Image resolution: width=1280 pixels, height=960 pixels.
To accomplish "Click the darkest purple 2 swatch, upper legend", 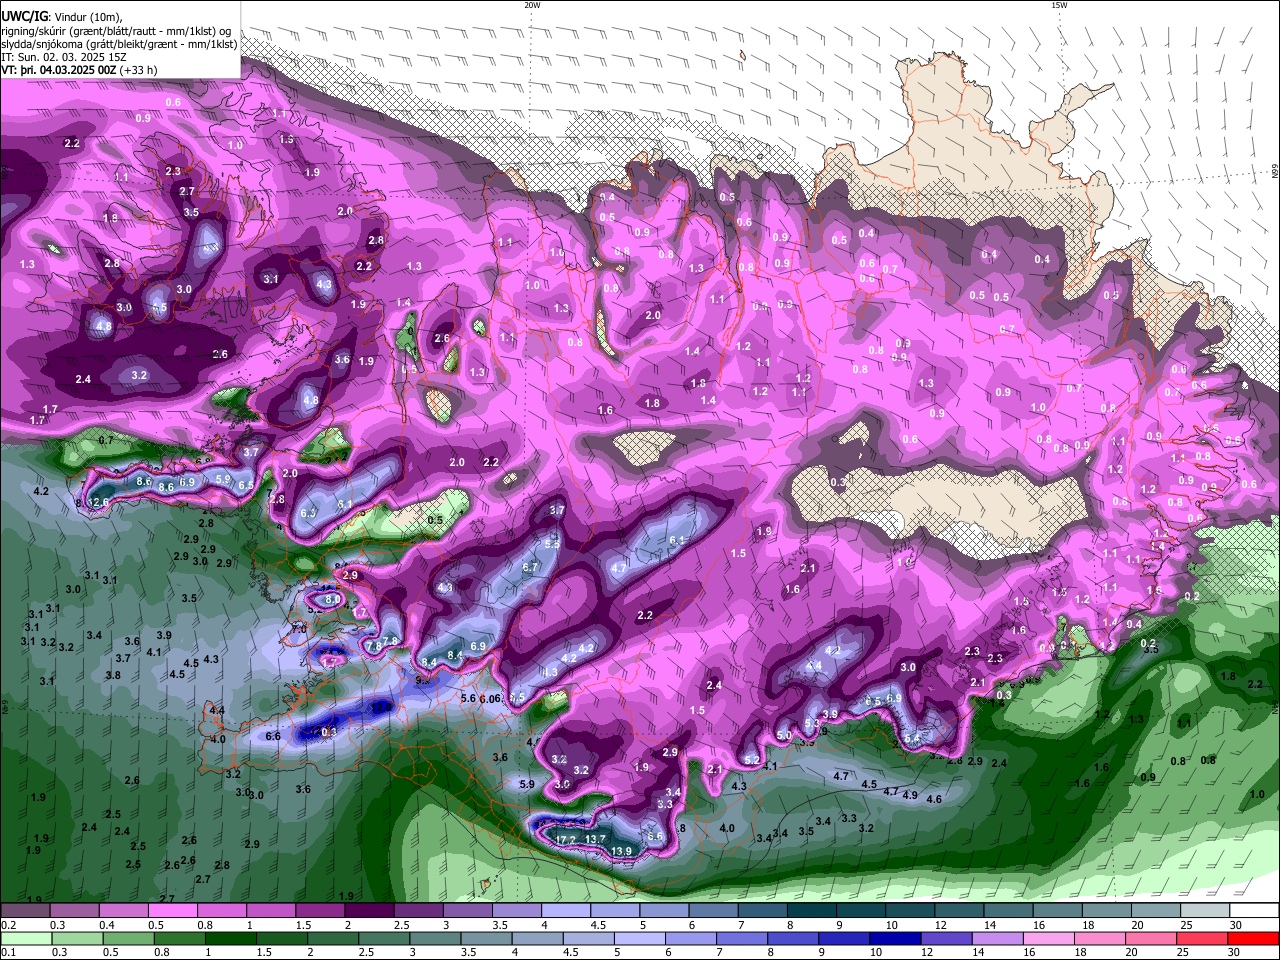I will 369,911.
